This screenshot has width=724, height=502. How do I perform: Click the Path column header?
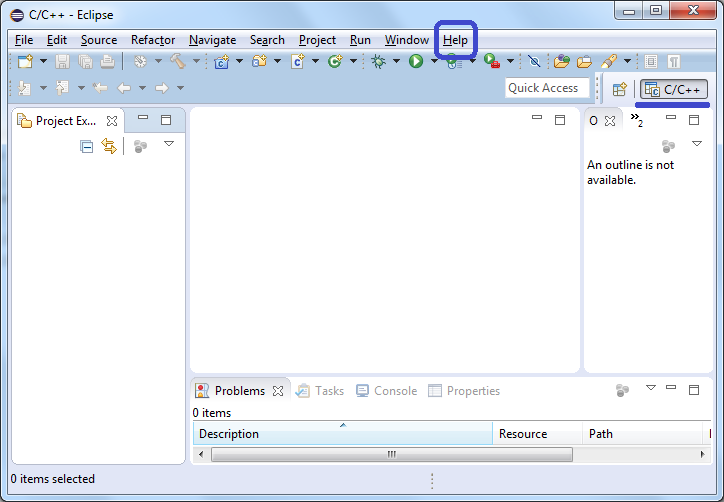click(x=644, y=434)
